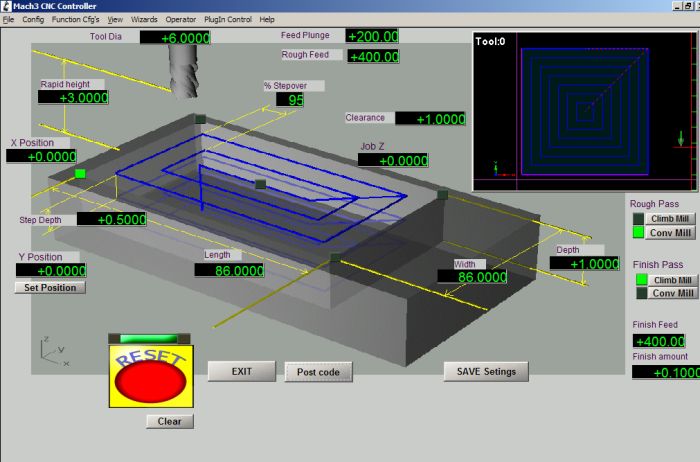Click the toolpath preview display

tap(584, 112)
